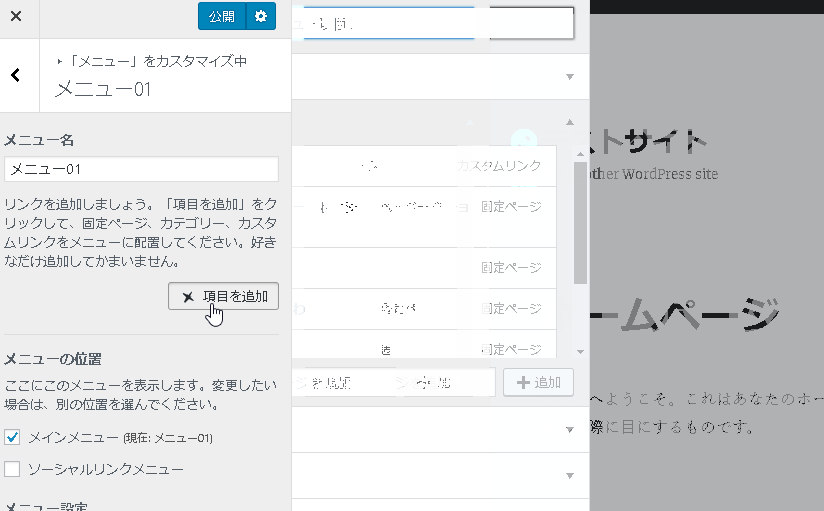Viewport: 824px width, 511px height.
Task: Click the 項目を追加 button
Action: click(223, 296)
